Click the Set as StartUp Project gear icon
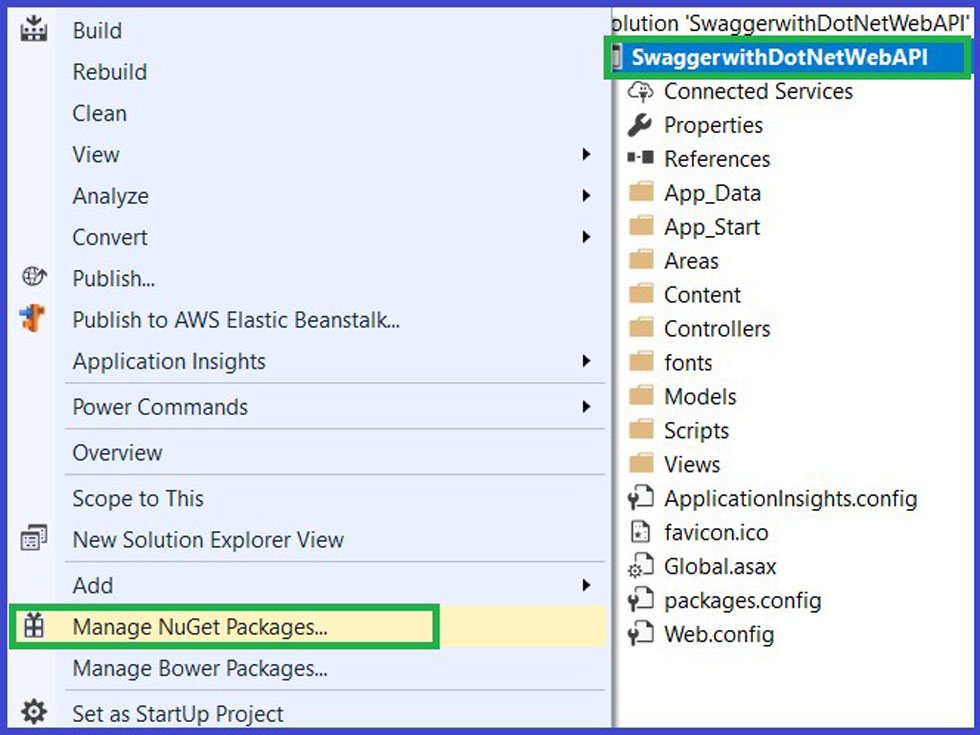980x735 pixels. 34,713
